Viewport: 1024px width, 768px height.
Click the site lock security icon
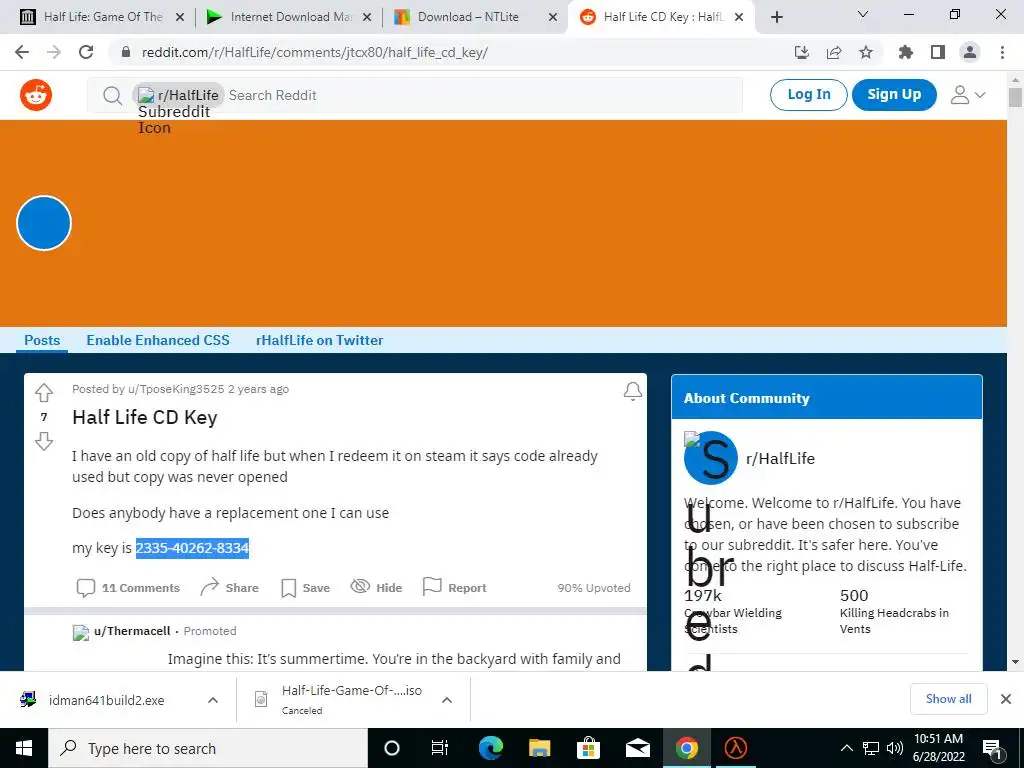coord(126,52)
